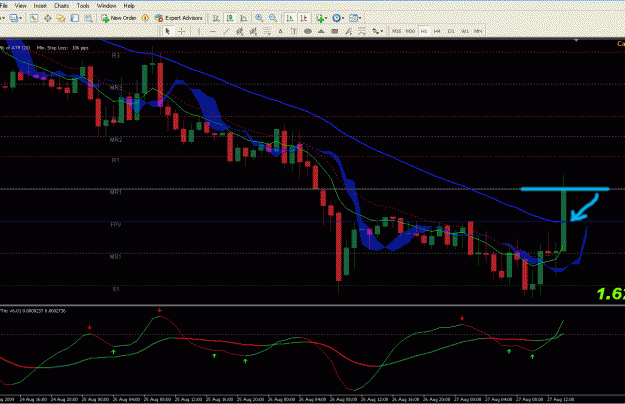Click the New Order button
This screenshot has height=404, width=625.
[x=119, y=18]
